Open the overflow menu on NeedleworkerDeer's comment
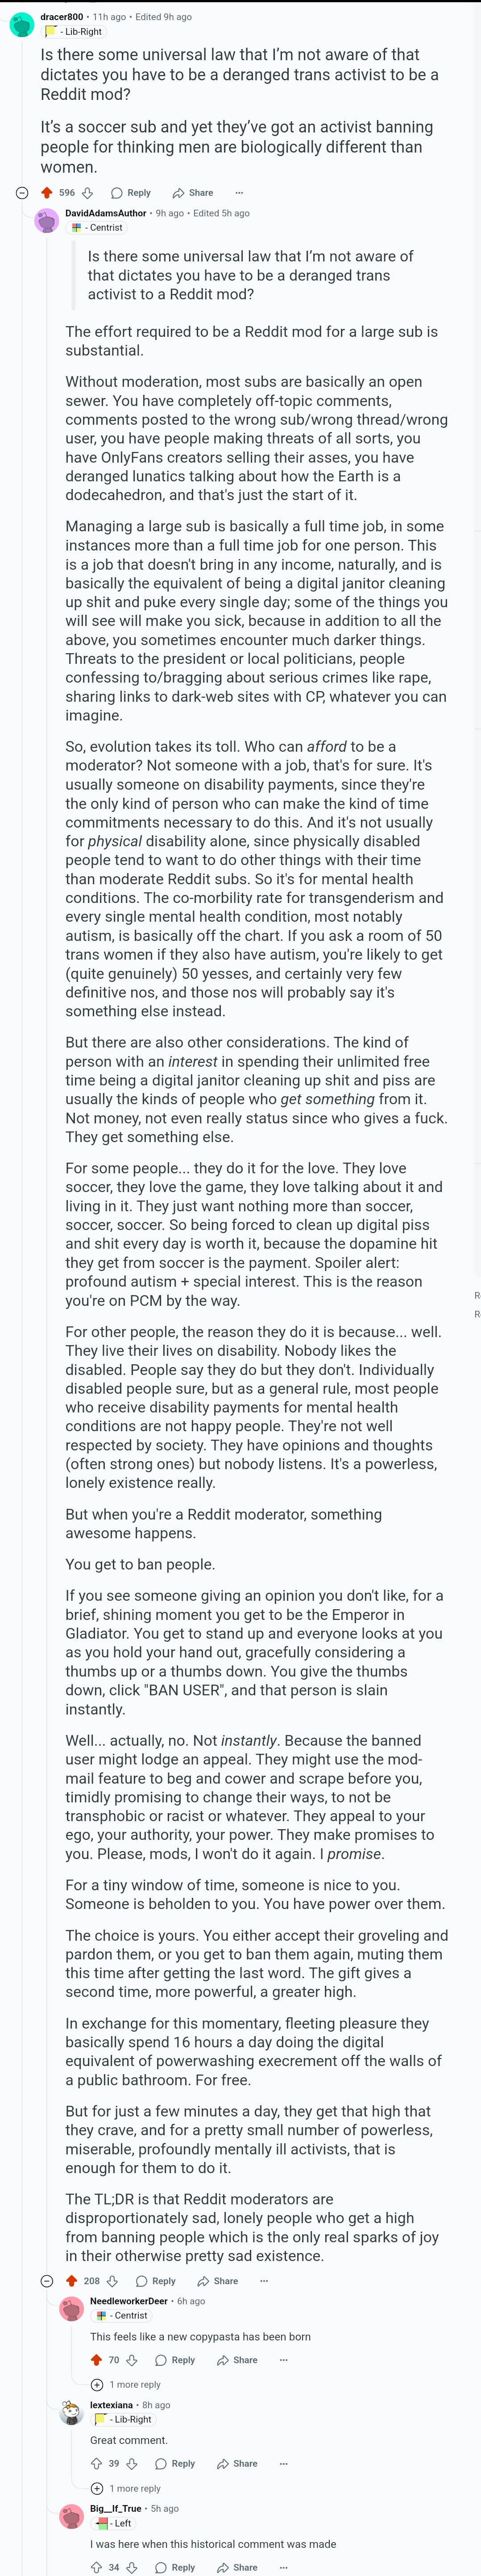 (x=284, y=2360)
